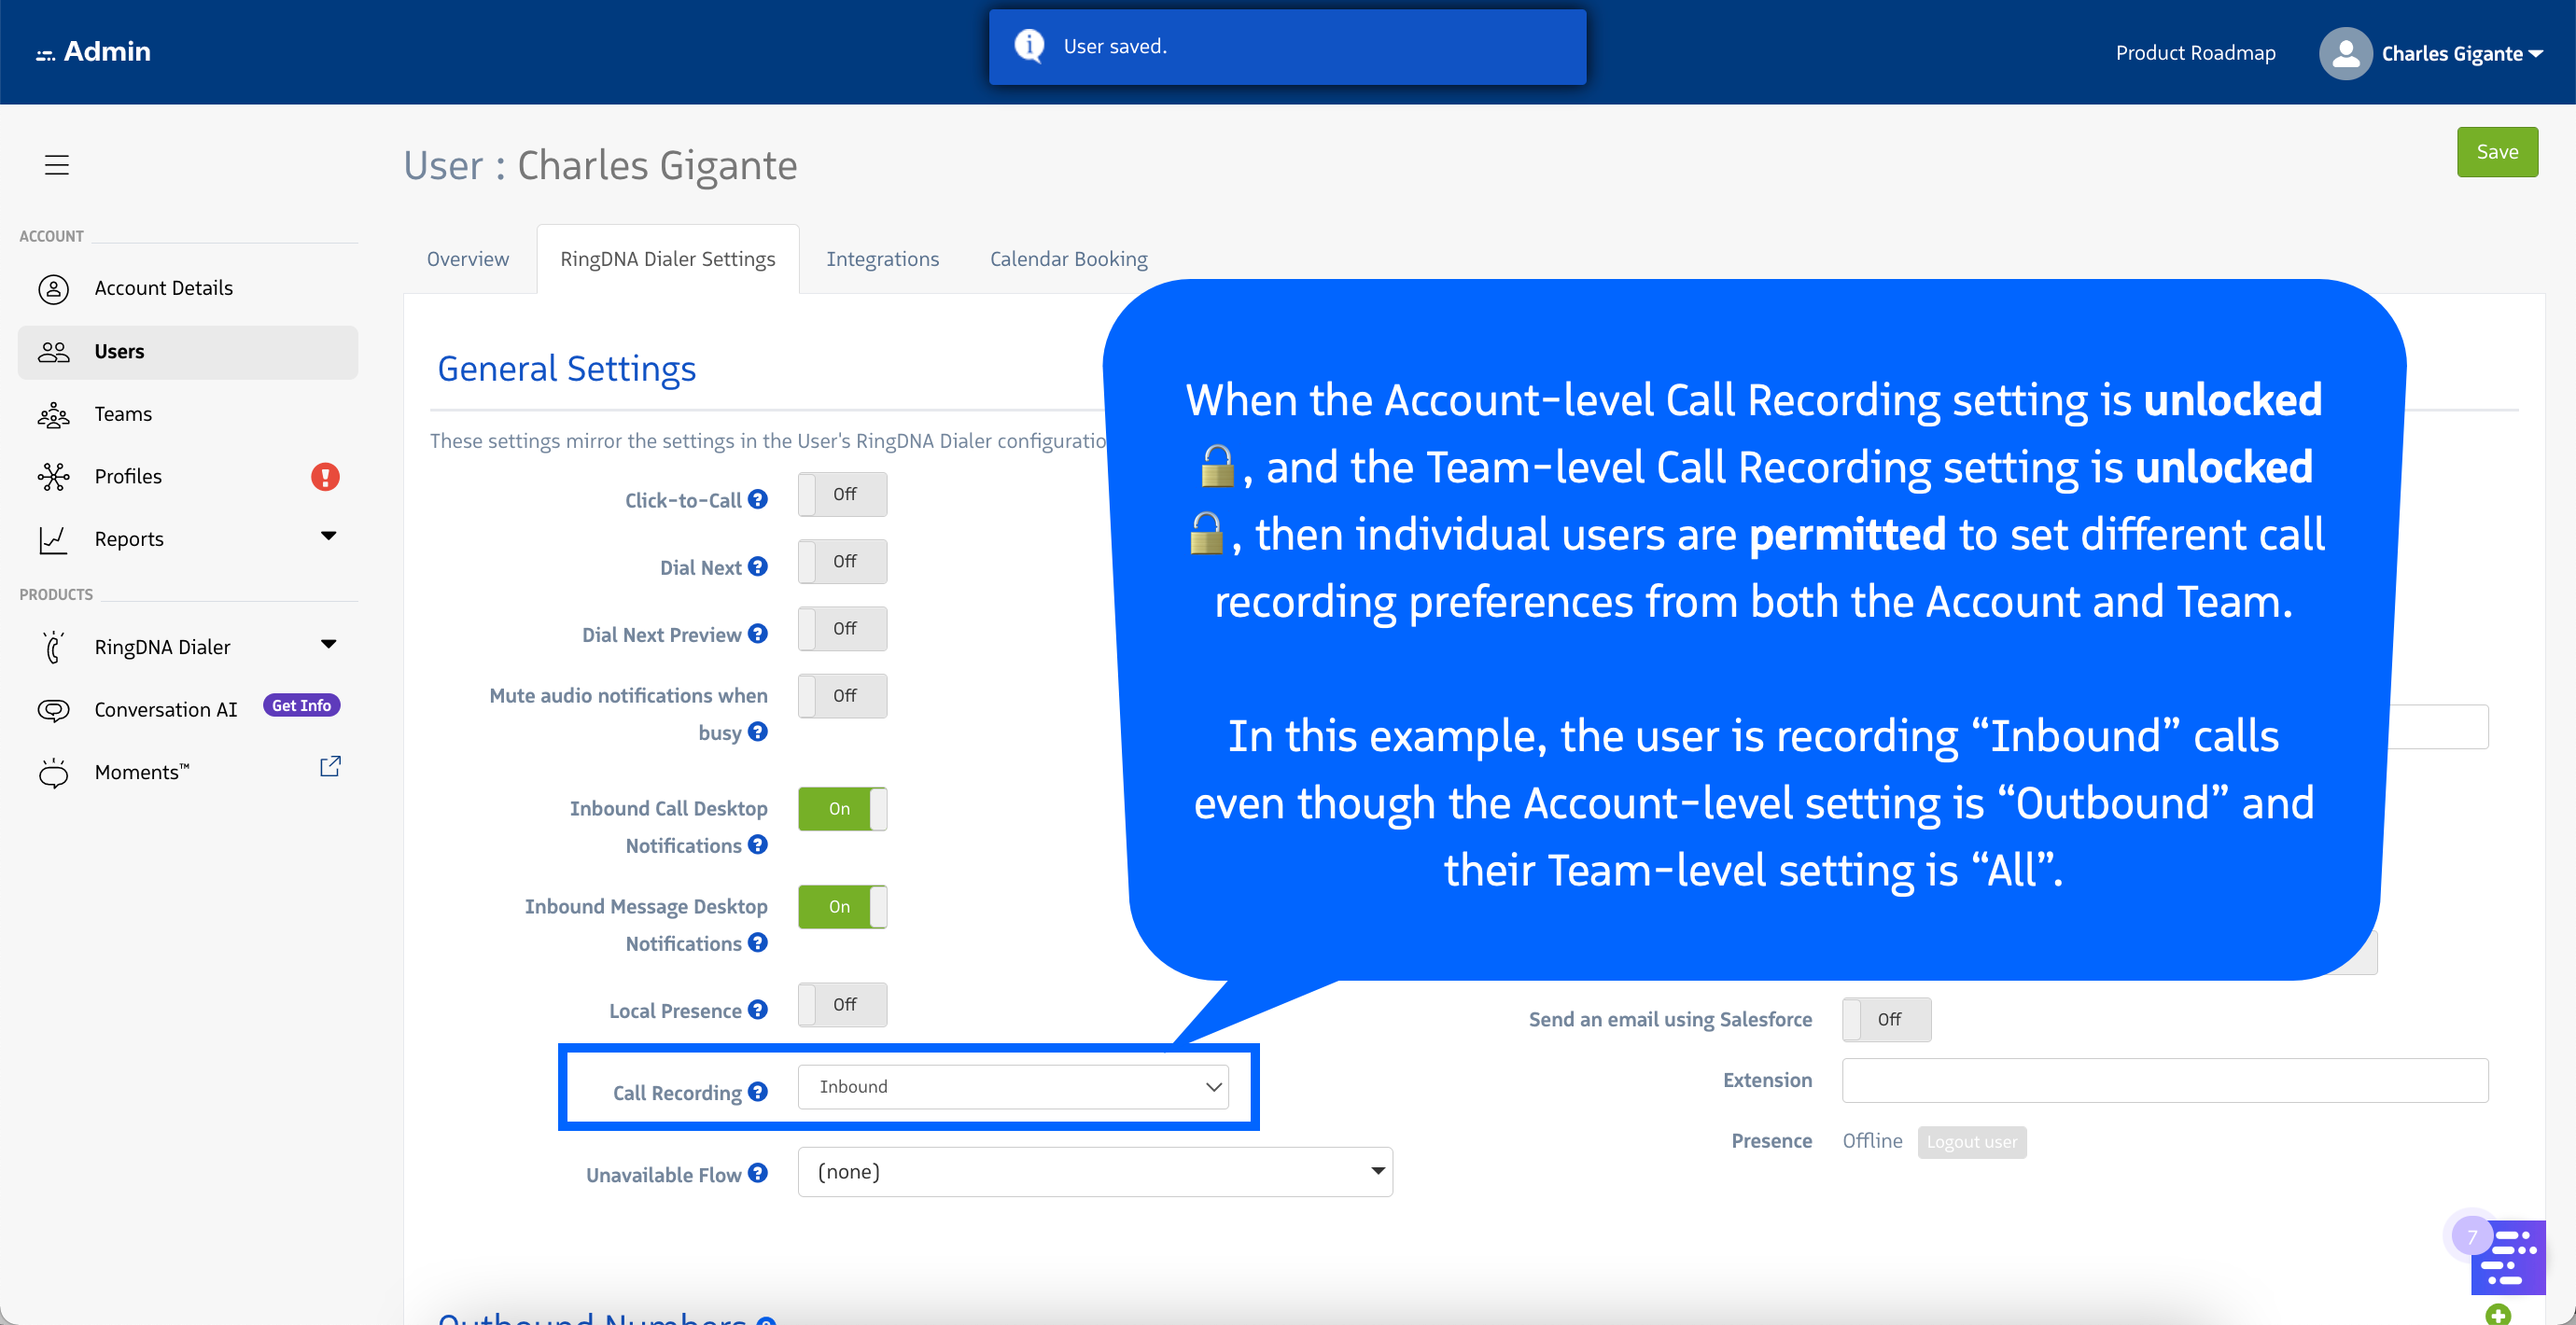Click the Teams group icon
The width and height of the screenshot is (2576, 1325).
point(53,414)
